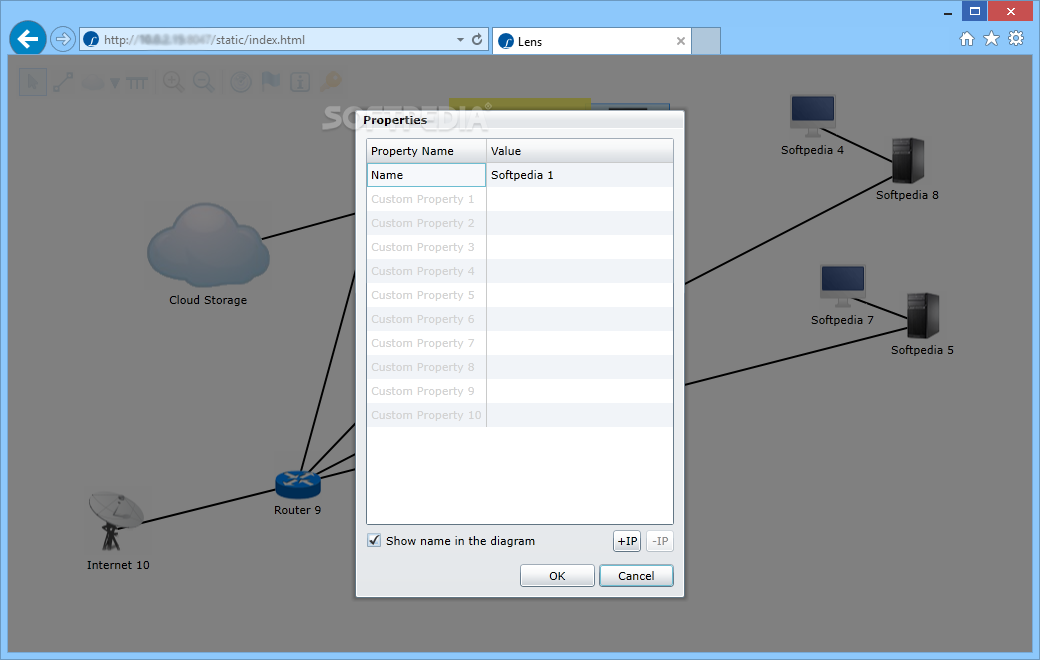Select Custom Property 8 row
Image resolution: width=1040 pixels, height=660 pixels.
click(x=520, y=367)
